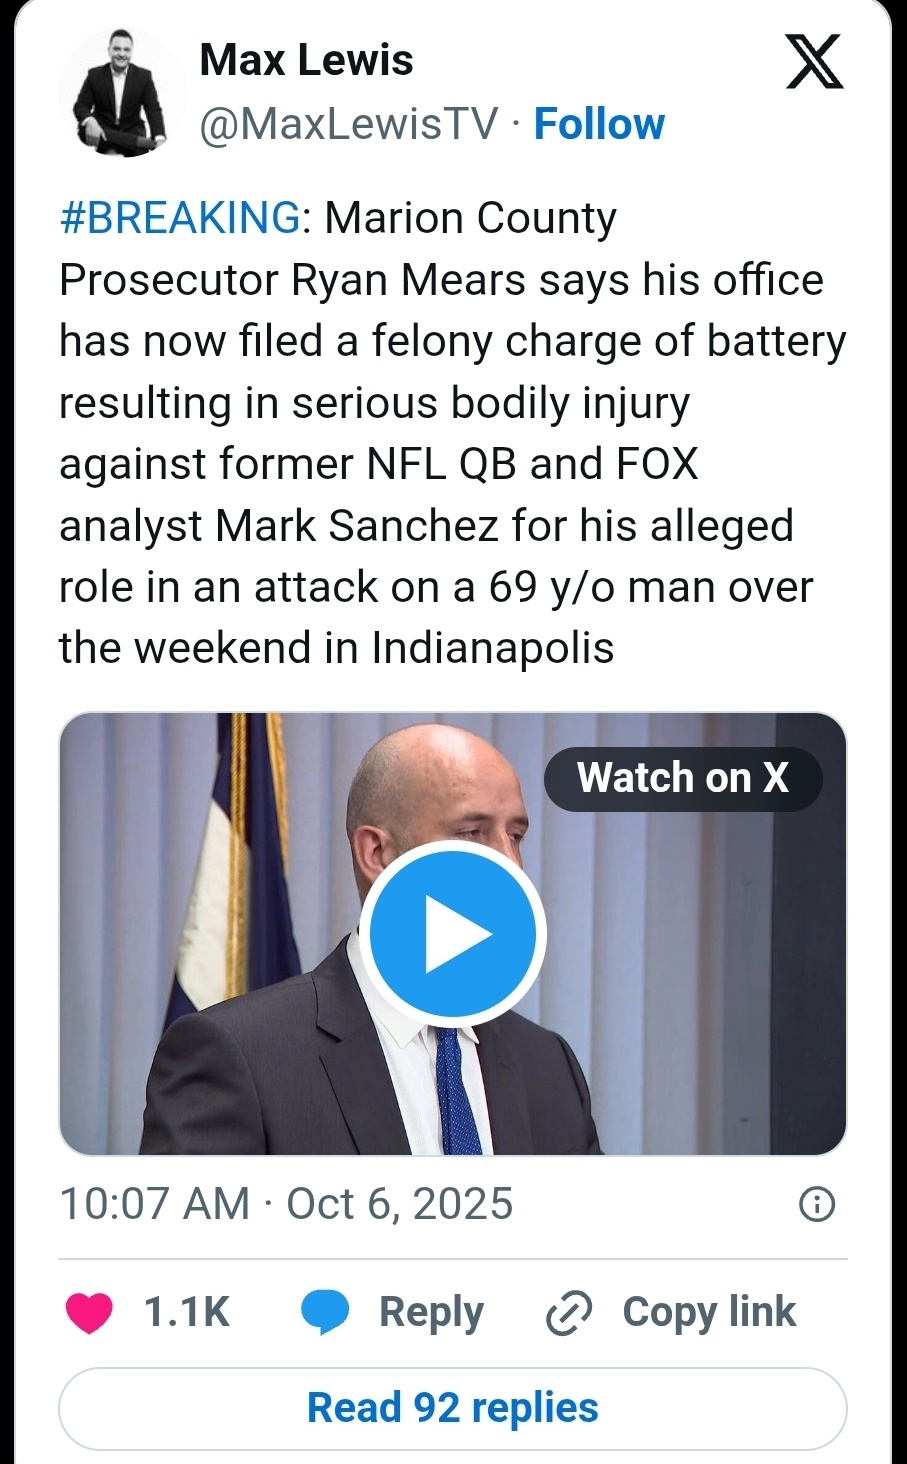Click the reply speech bubble icon
This screenshot has height=1464, width=907.
pos(325,1313)
